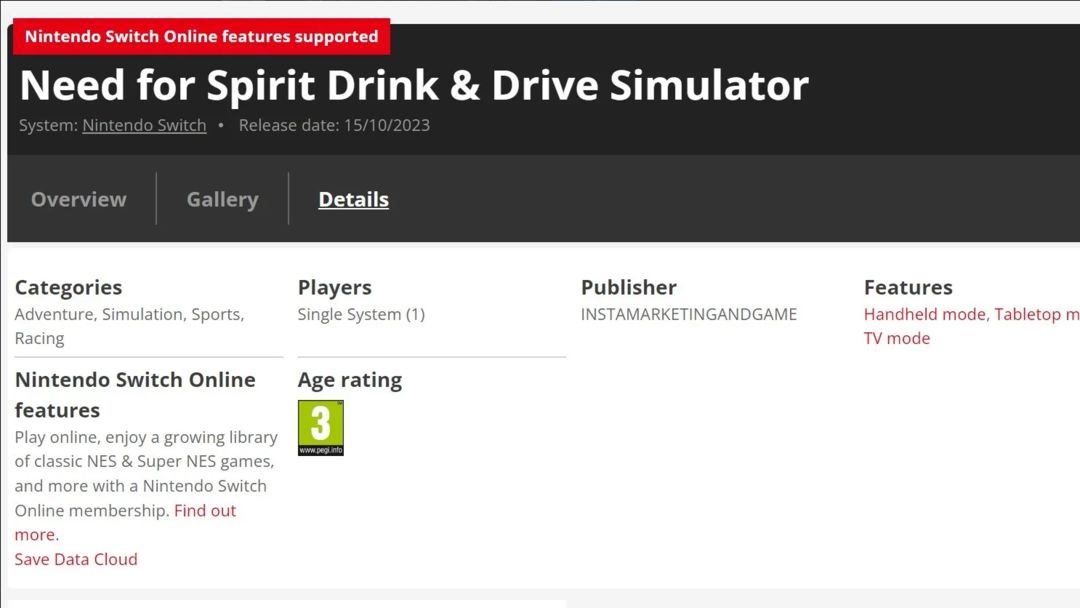
Task: Click the release date '15/10/2023'
Action: tap(387, 125)
